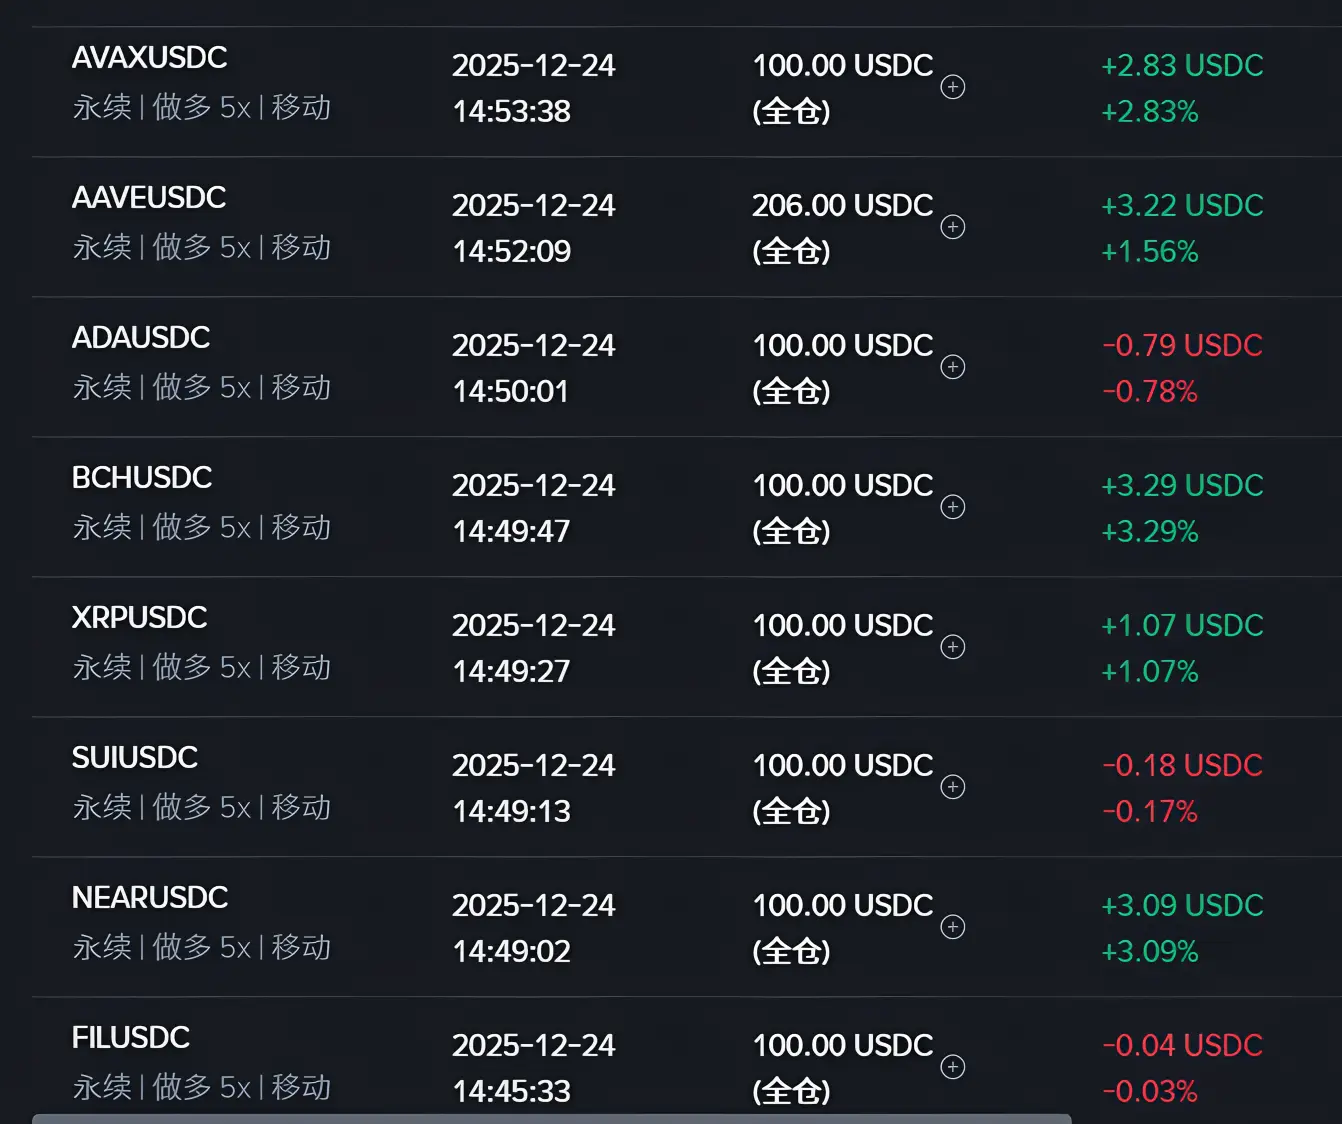Add margin to the BCHUSDC position
This screenshot has width=1342, height=1124.
tap(953, 507)
